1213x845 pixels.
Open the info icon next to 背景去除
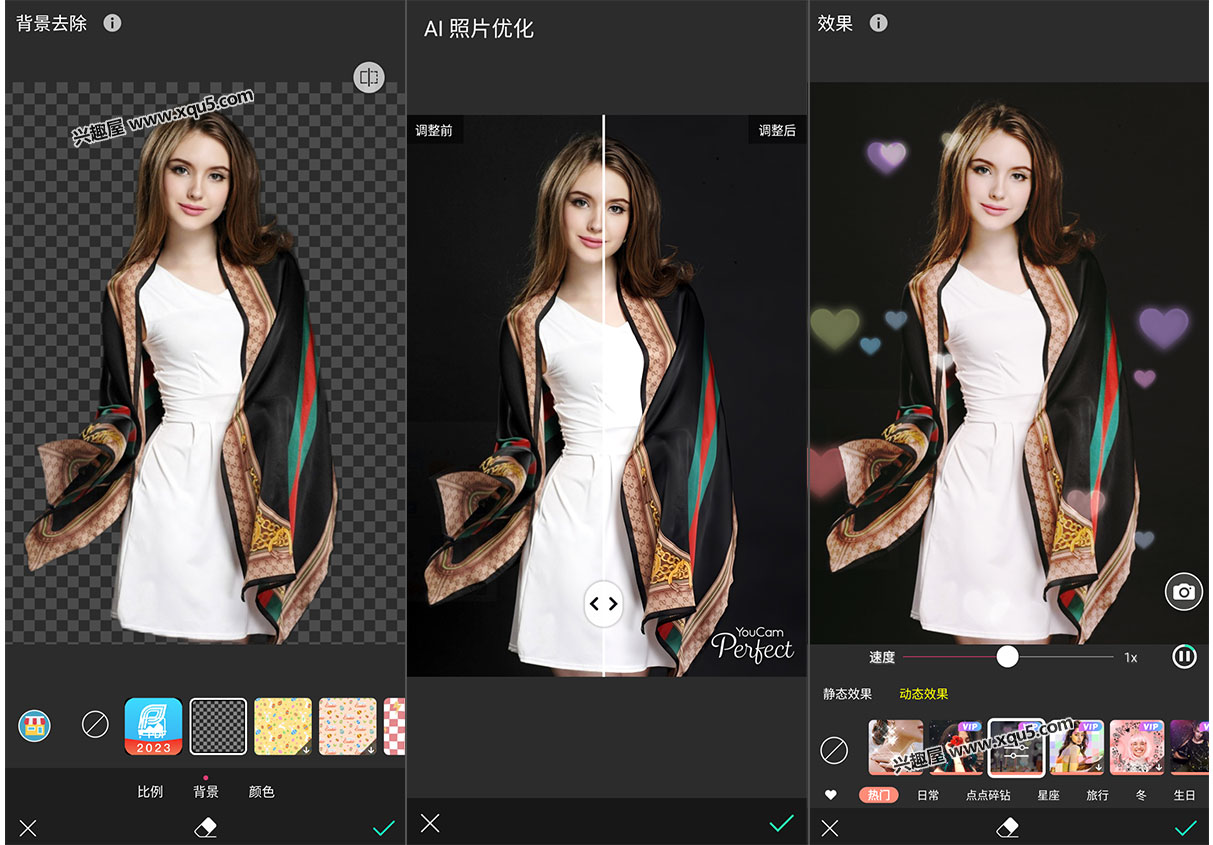coord(112,23)
